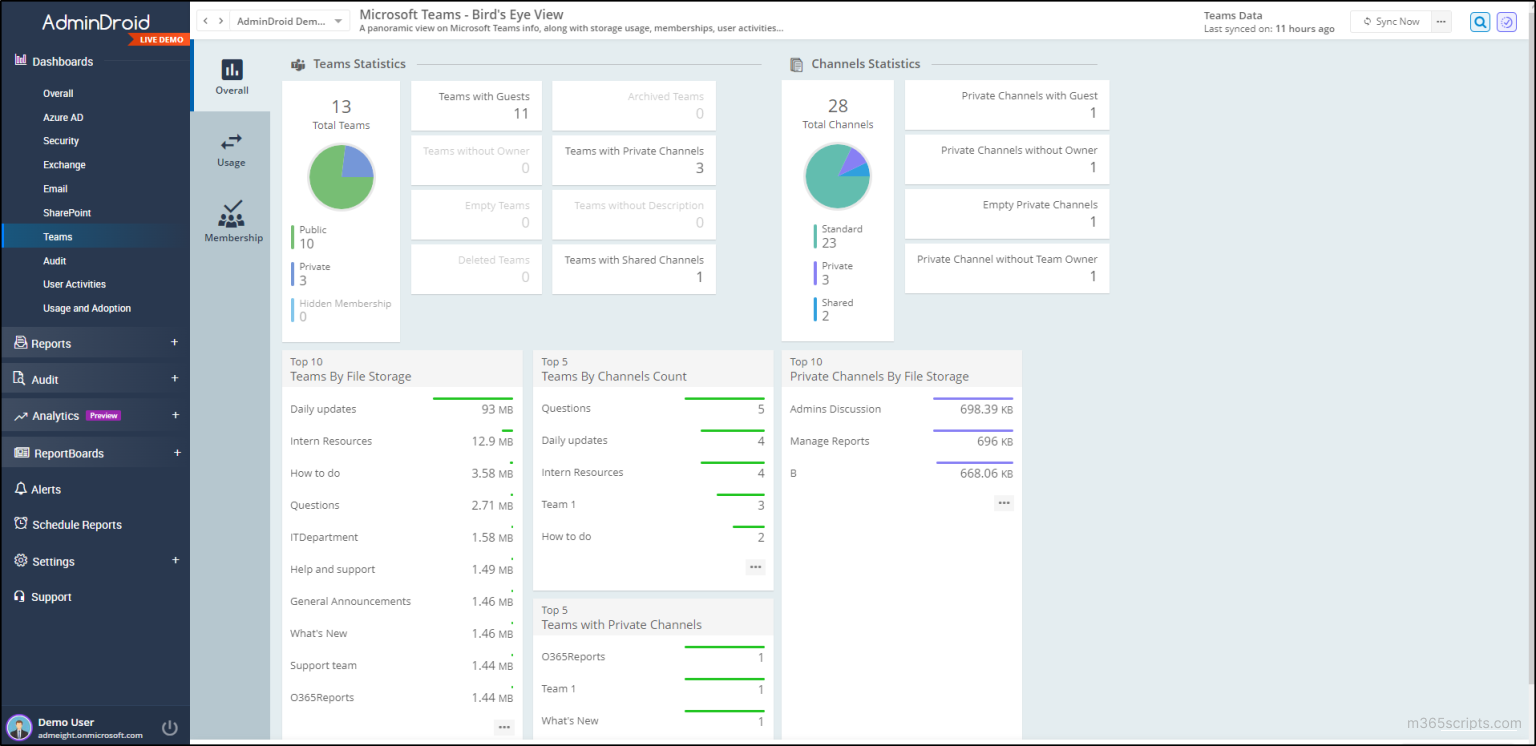Expand the Settings section in sidebar

tap(176, 561)
